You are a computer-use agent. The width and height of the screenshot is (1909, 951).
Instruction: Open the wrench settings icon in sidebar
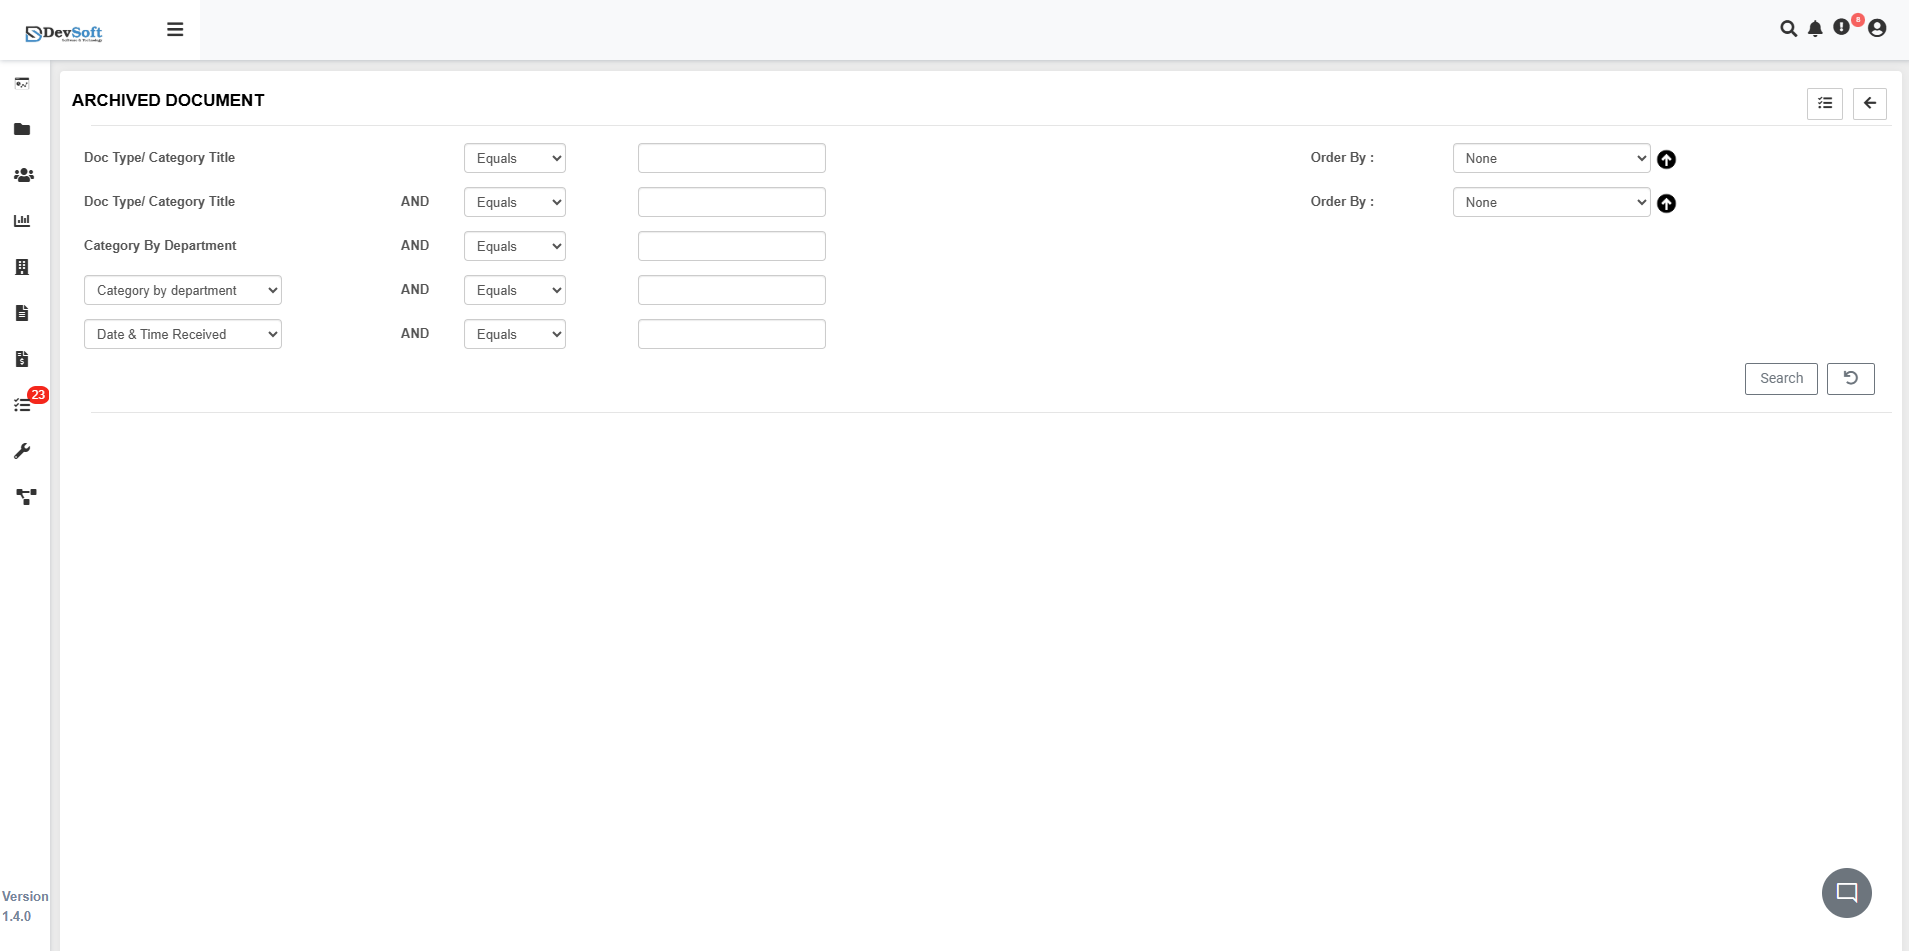22,451
